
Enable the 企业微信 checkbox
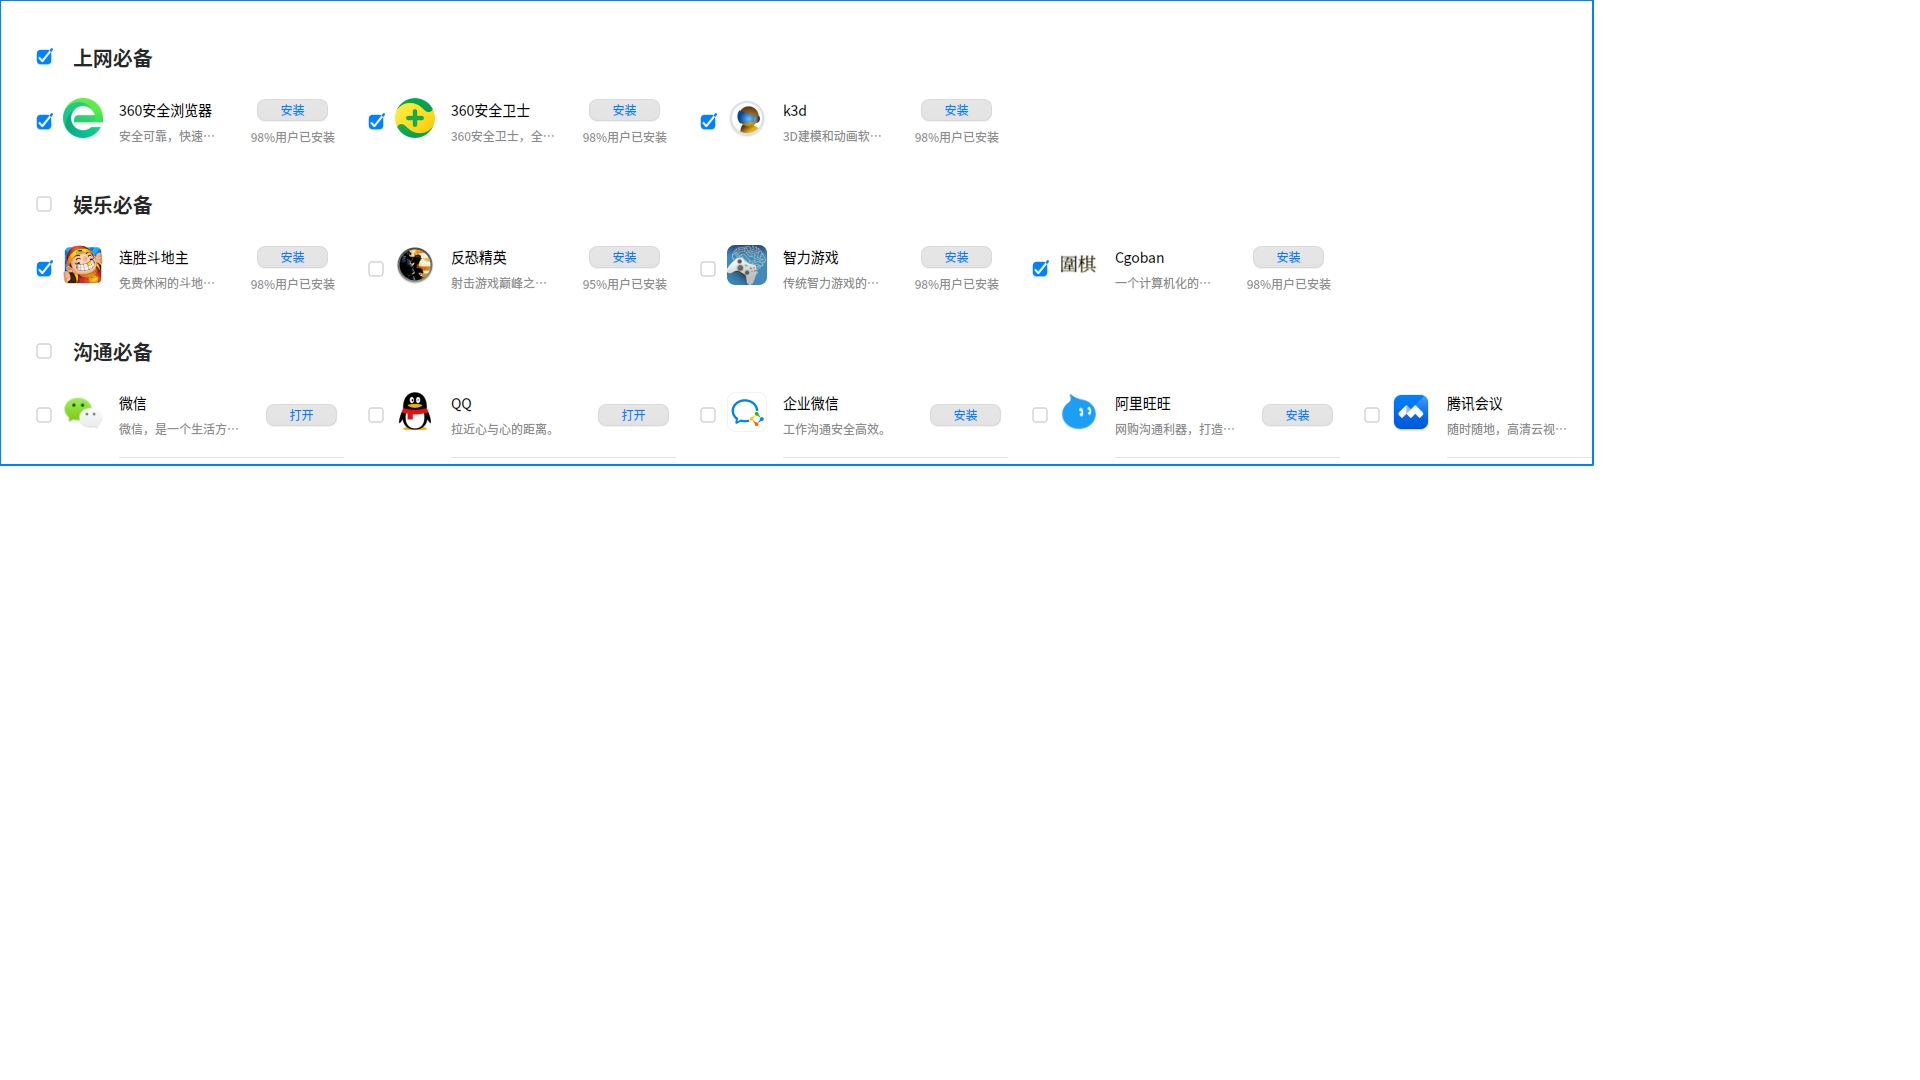coord(708,415)
